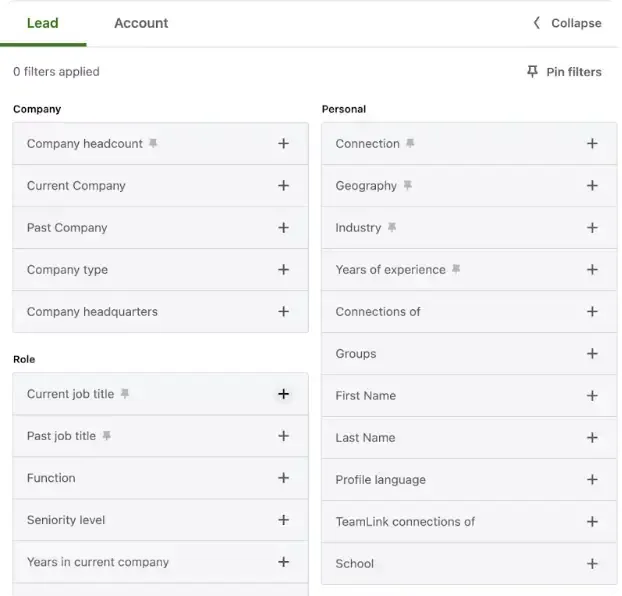Click plus icon for Profile language

coord(592,480)
